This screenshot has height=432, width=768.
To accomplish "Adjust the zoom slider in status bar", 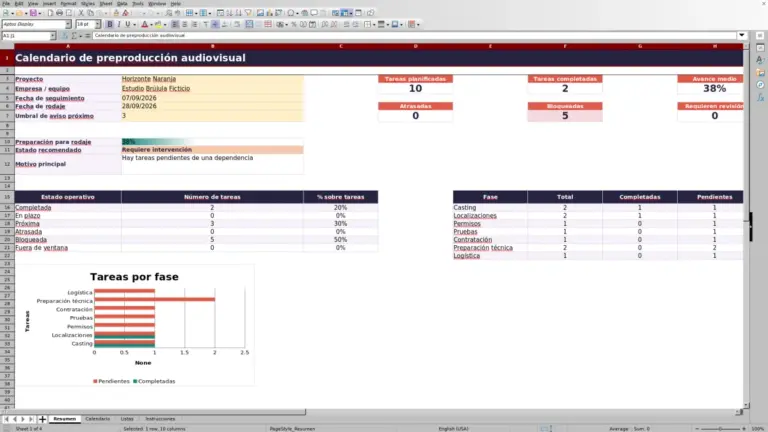I will [x=720, y=429].
